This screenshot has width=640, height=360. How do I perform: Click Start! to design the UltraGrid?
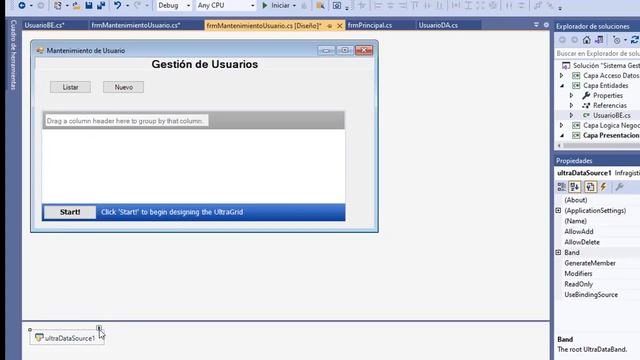point(70,212)
